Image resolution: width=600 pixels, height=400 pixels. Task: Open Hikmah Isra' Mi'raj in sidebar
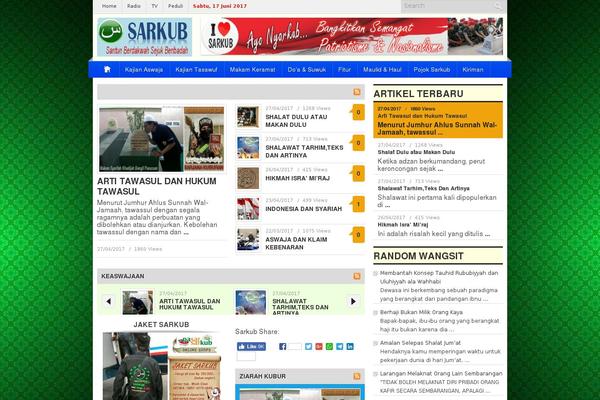pos(403,225)
